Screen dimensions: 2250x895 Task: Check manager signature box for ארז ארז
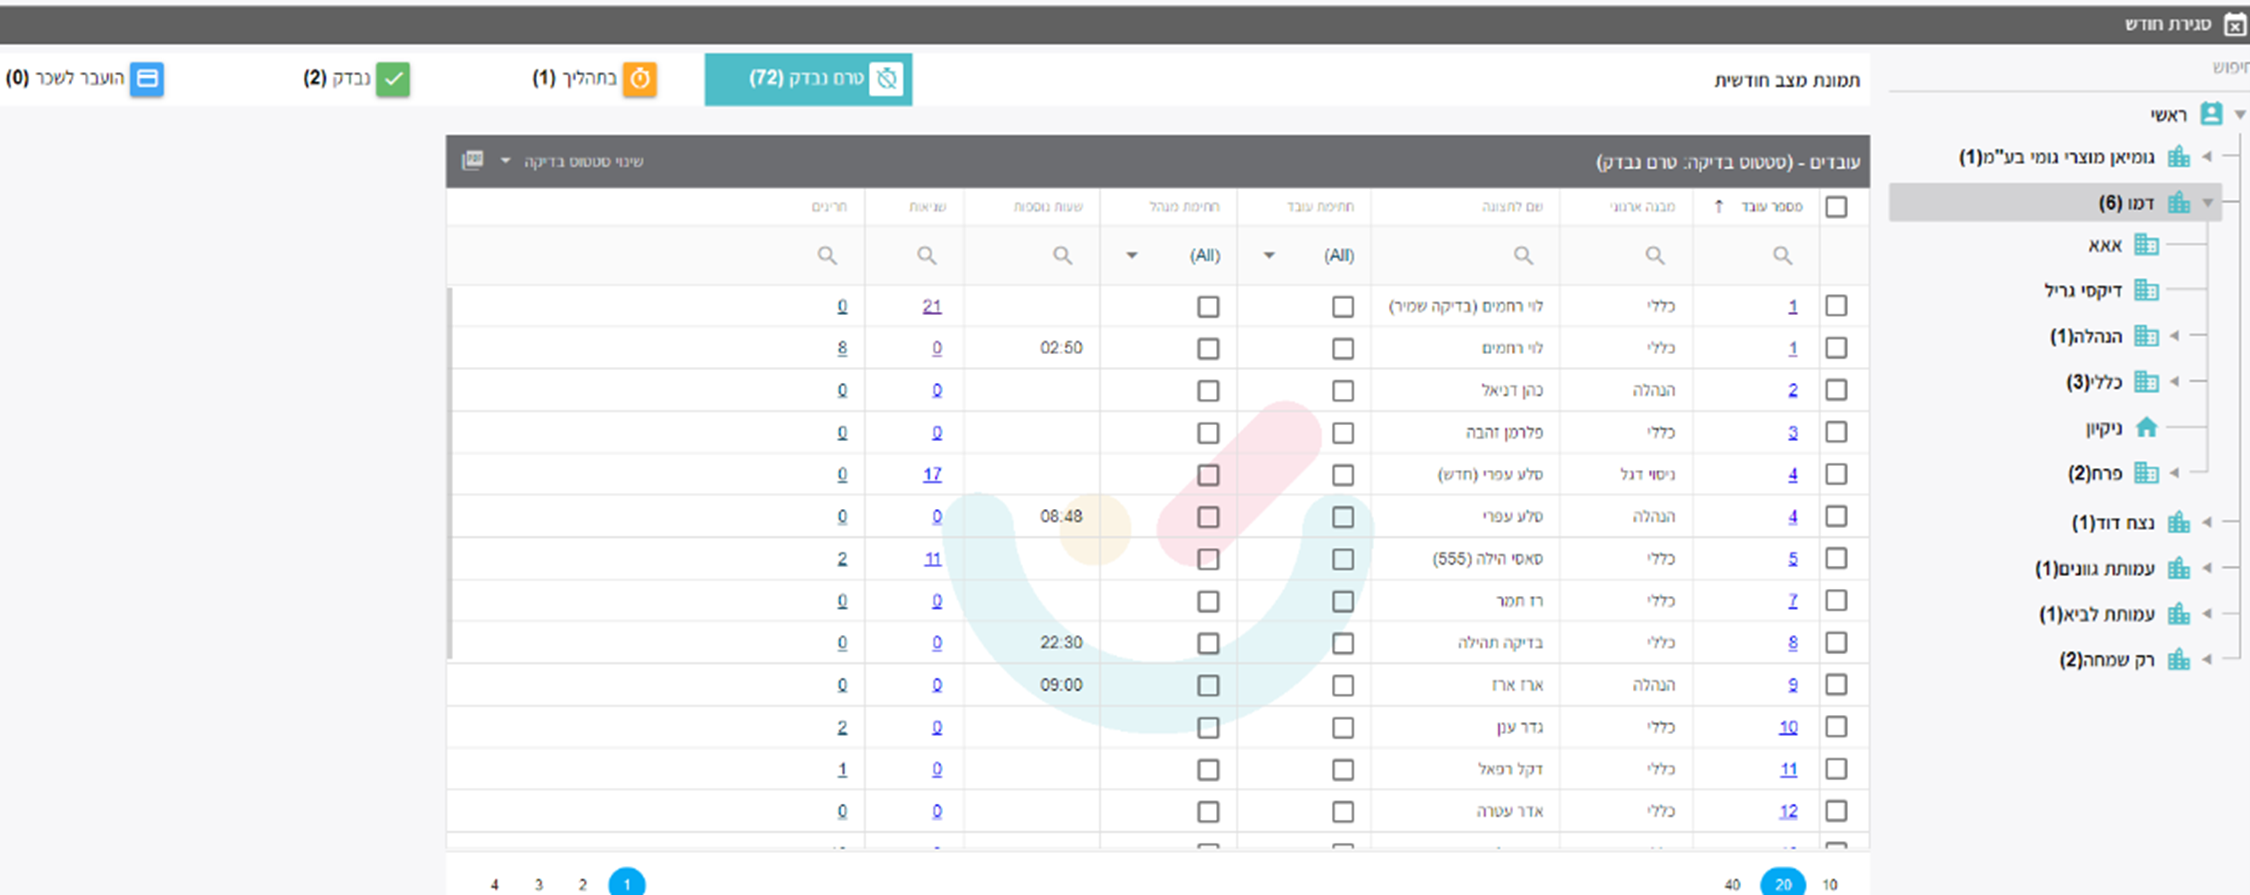pyautogui.click(x=1208, y=686)
